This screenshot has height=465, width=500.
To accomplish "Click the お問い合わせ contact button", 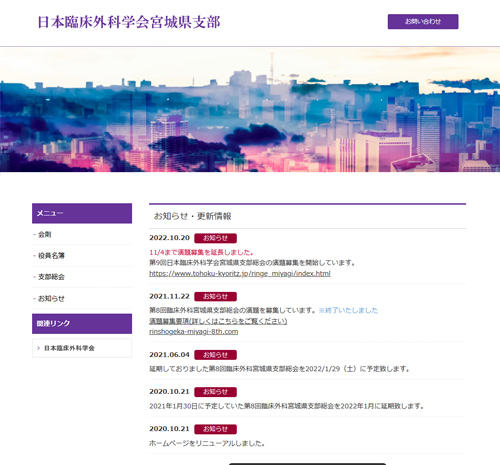I will coord(423,22).
